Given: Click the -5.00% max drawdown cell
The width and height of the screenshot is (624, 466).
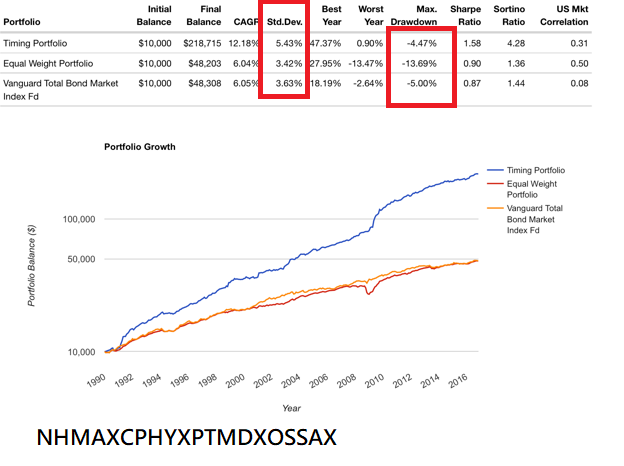Looking at the screenshot, I should [422, 84].
